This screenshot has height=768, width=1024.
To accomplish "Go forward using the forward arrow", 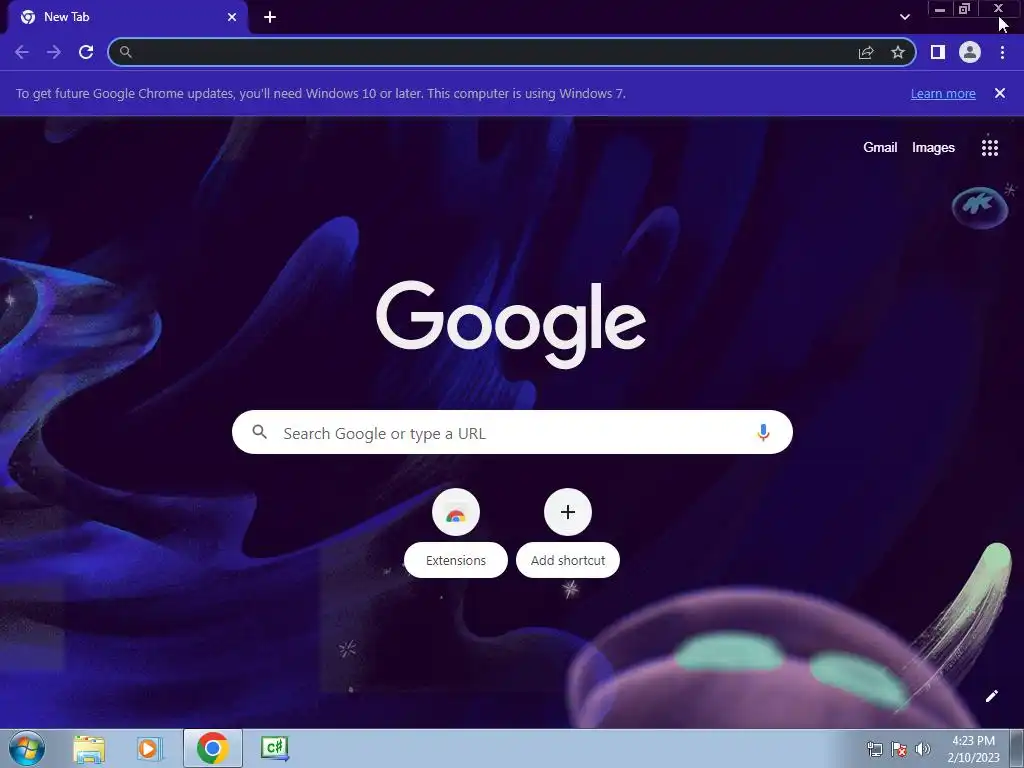I will click(54, 52).
